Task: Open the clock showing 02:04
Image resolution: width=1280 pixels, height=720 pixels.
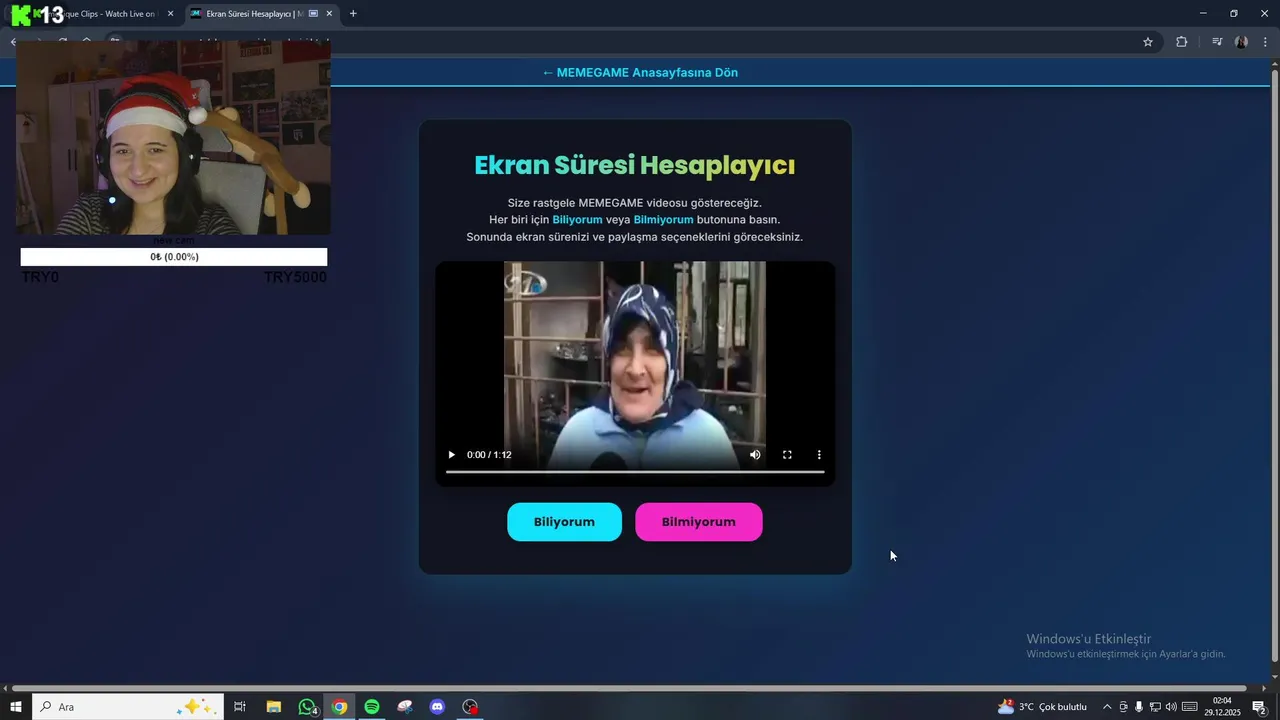Action: pyautogui.click(x=1222, y=707)
